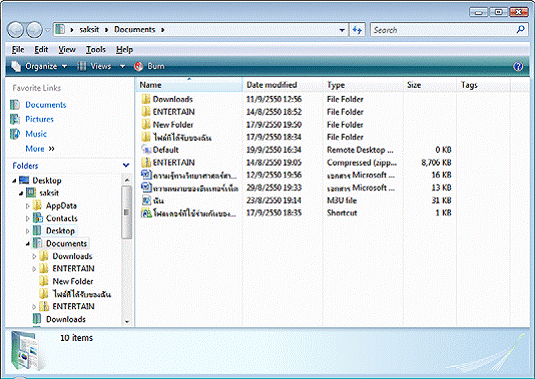
Task: Click the address bar location icon
Action: pos(60,29)
